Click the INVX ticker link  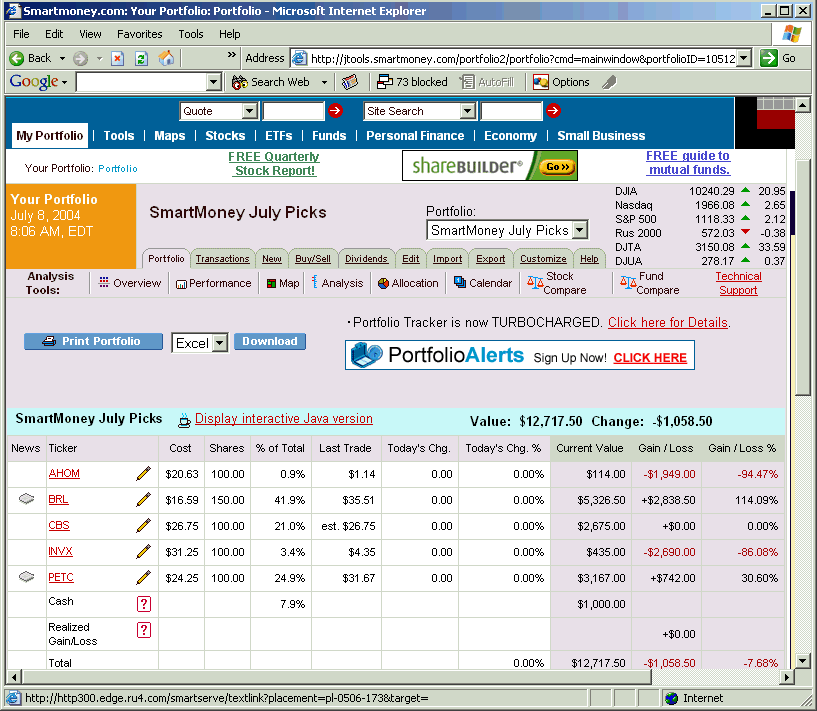point(60,551)
